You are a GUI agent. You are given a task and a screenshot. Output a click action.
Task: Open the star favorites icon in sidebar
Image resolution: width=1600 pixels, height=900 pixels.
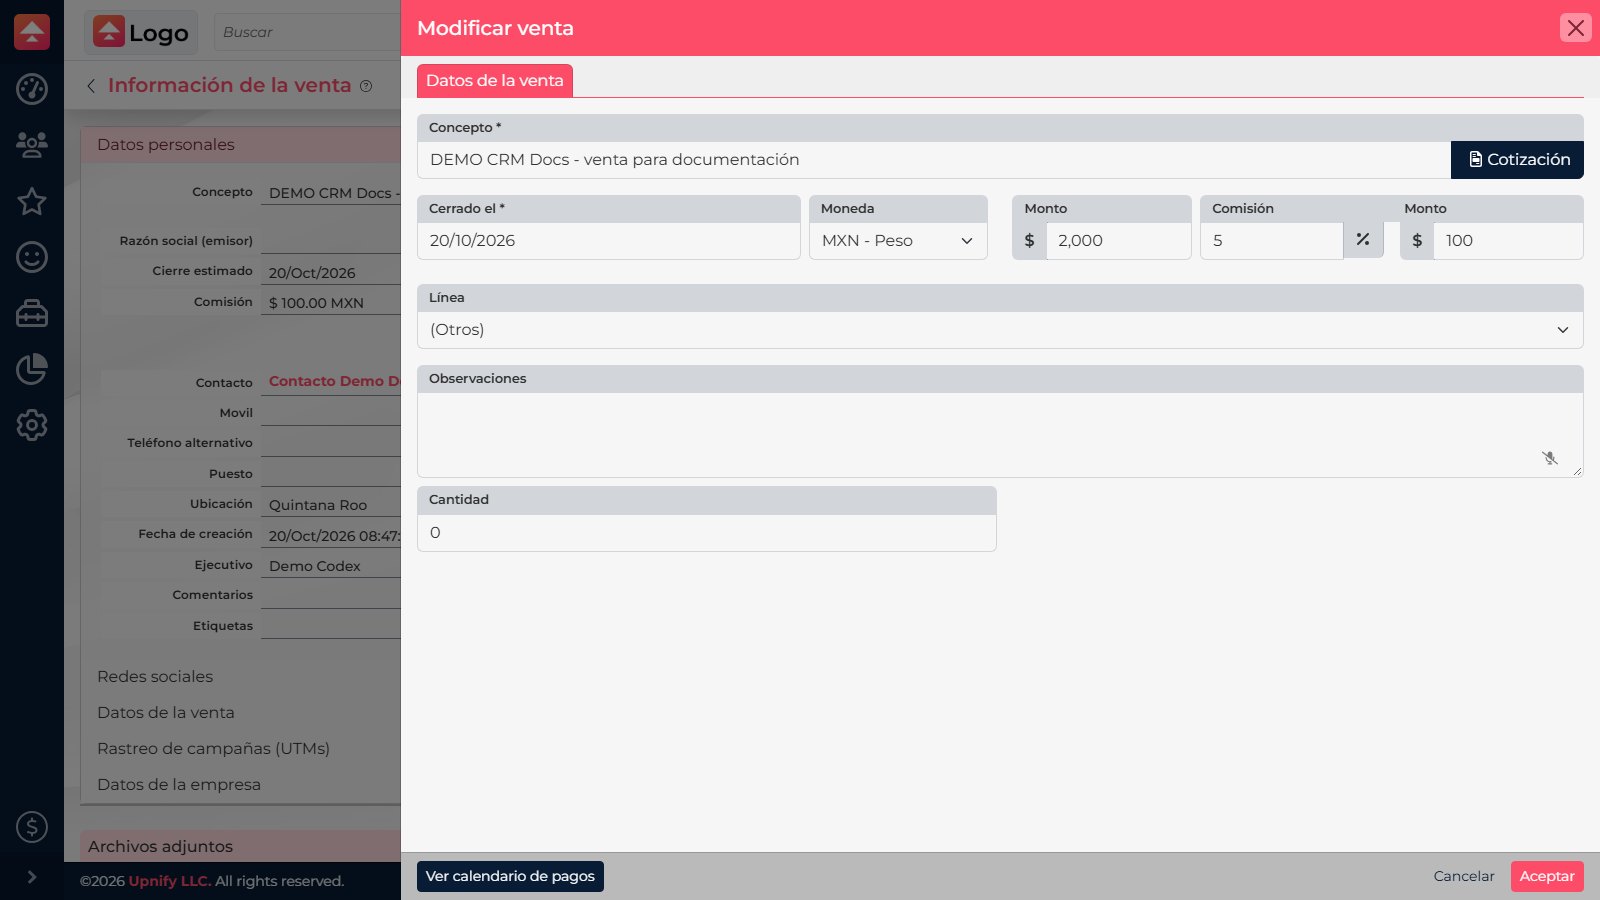[32, 201]
